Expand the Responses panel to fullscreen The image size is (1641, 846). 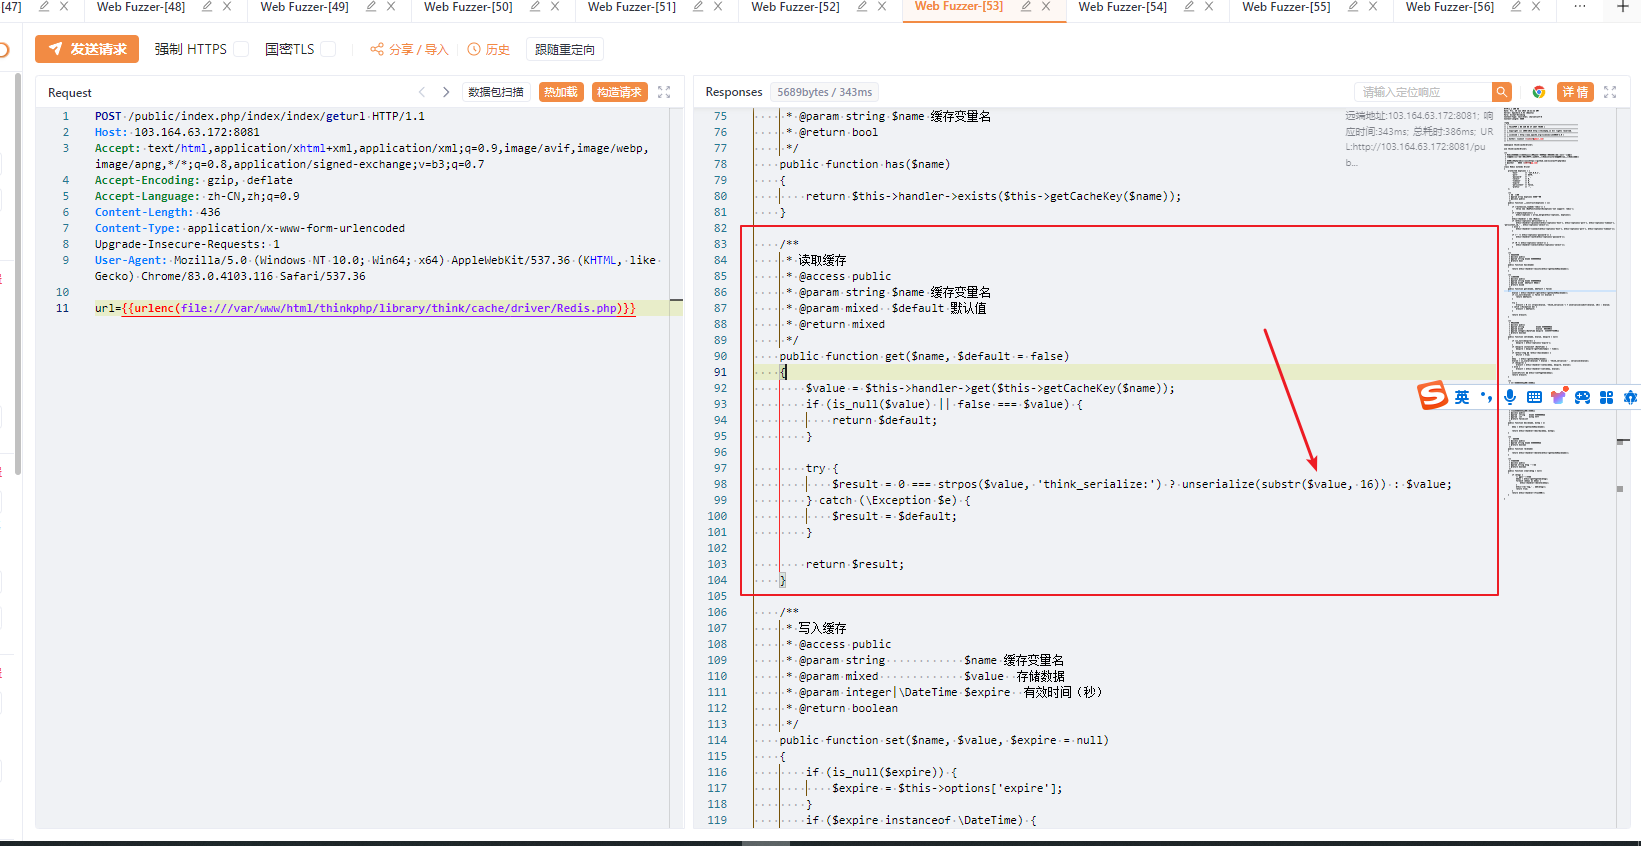tap(1610, 92)
